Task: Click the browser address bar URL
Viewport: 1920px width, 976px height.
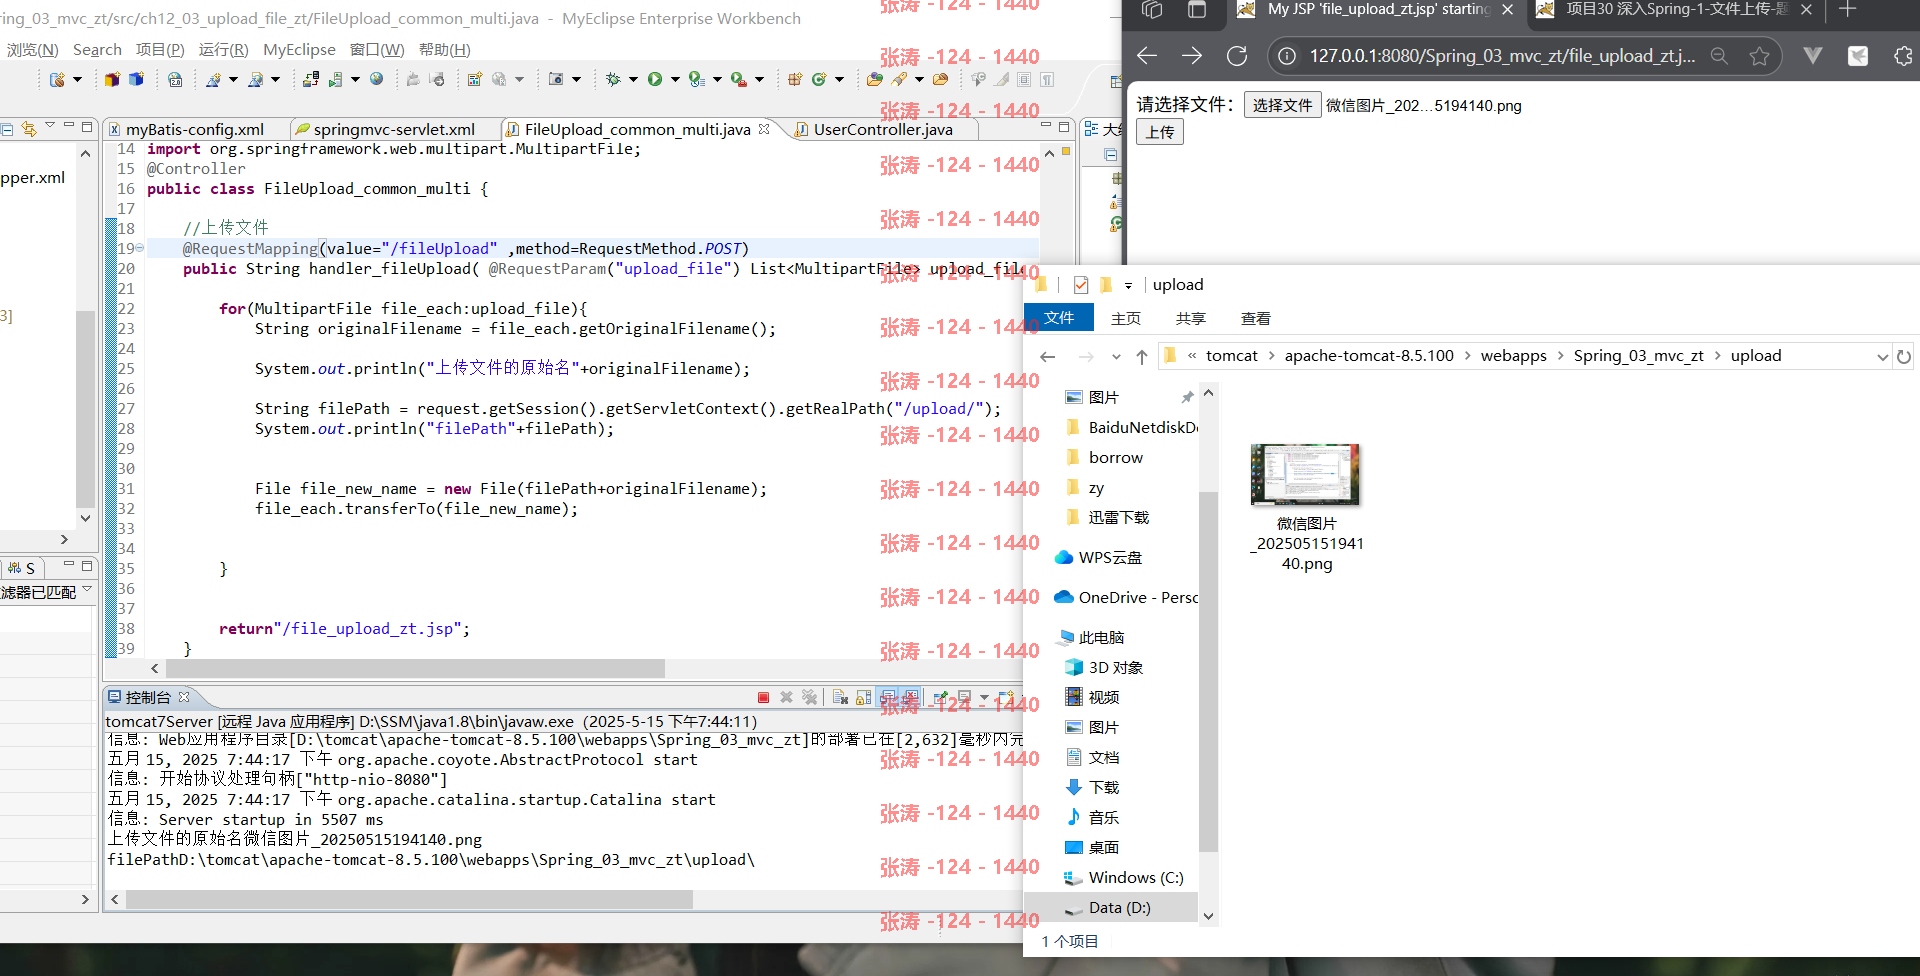Action: pyautogui.click(x=1502, y=56)
